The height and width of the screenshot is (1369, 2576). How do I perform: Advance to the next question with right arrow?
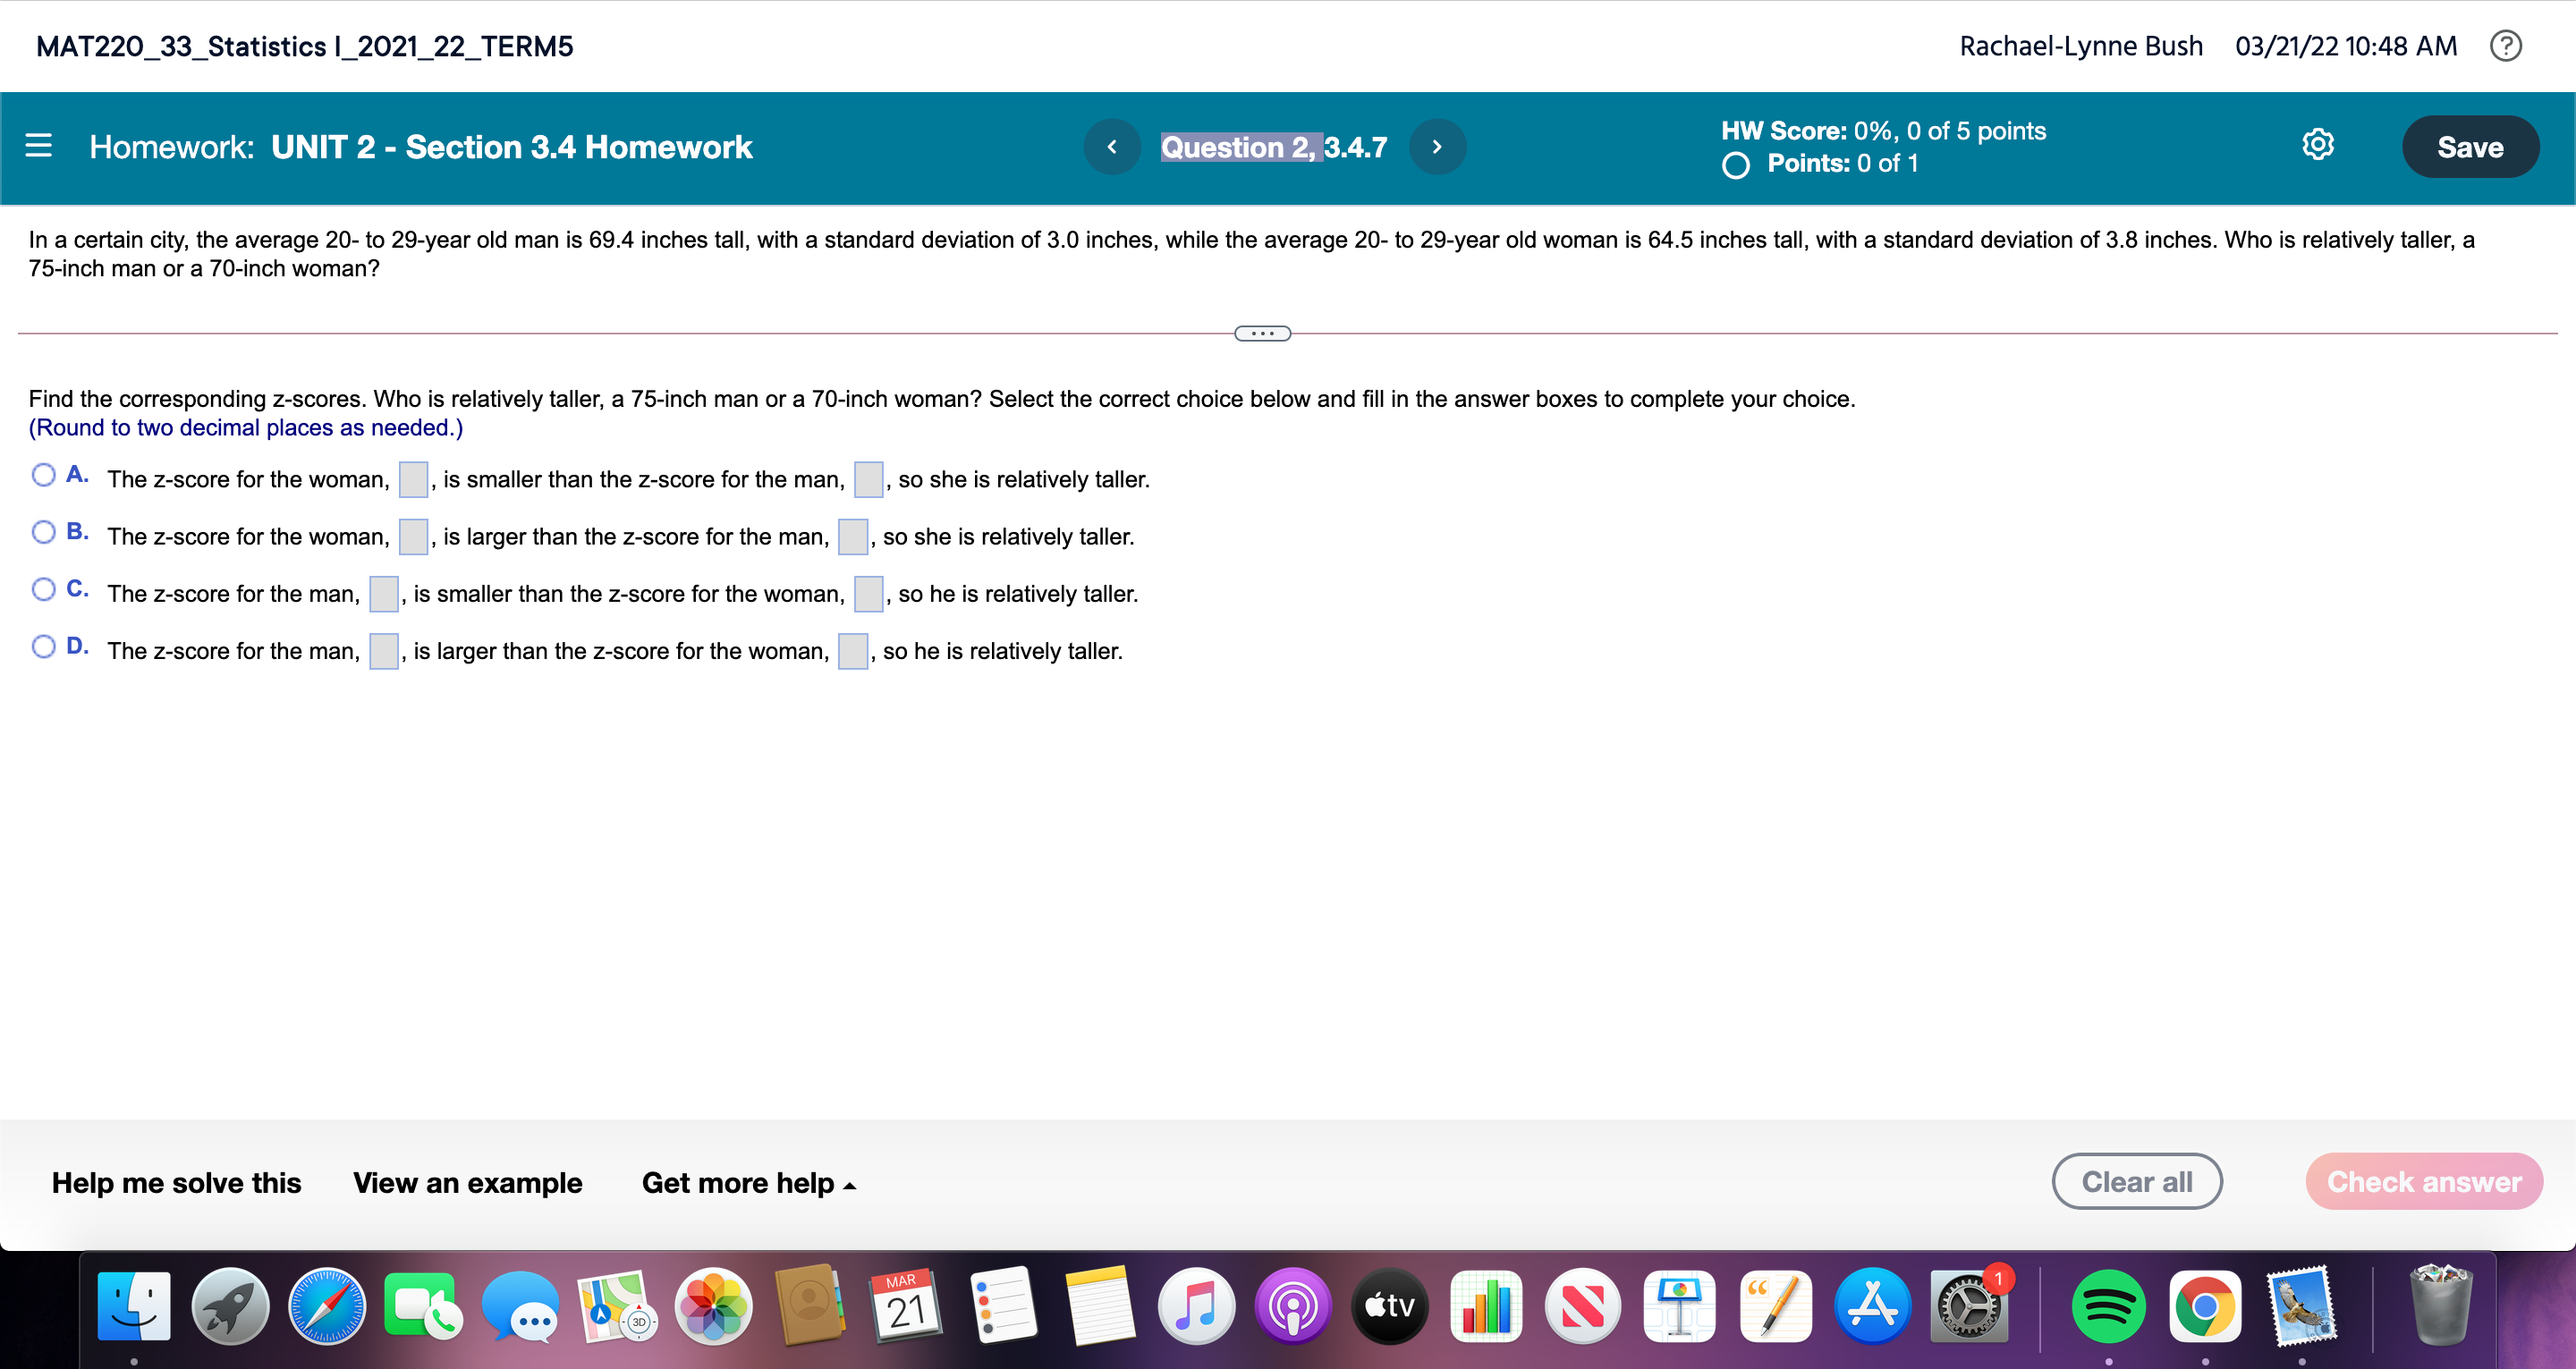1437,146
